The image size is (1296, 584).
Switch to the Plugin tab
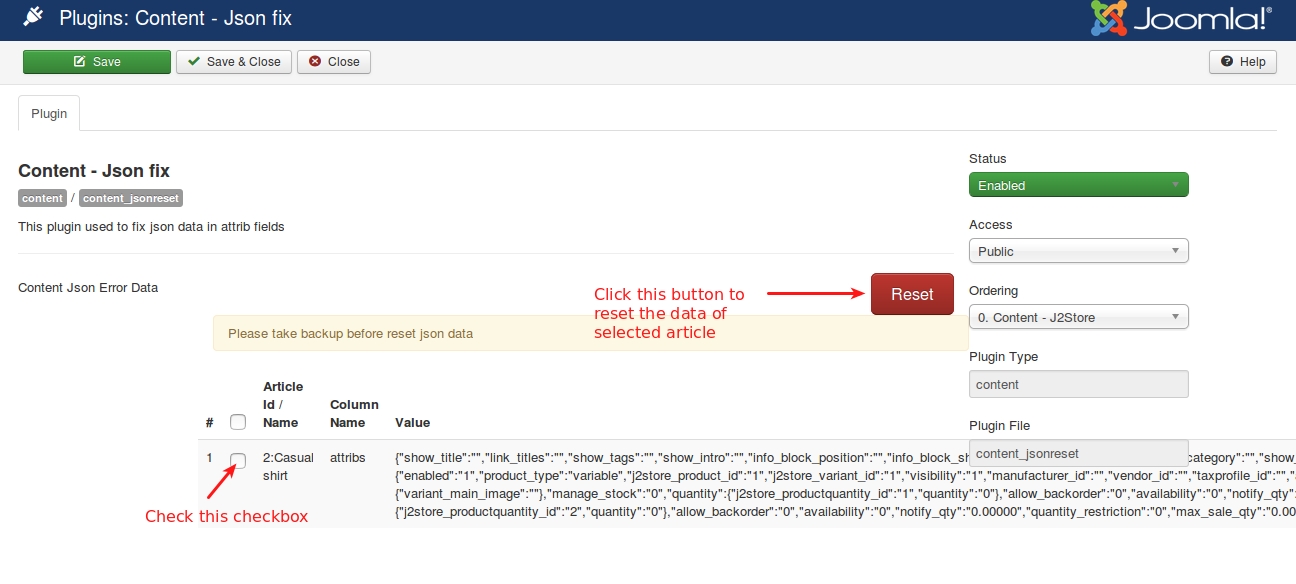(49, 114)
